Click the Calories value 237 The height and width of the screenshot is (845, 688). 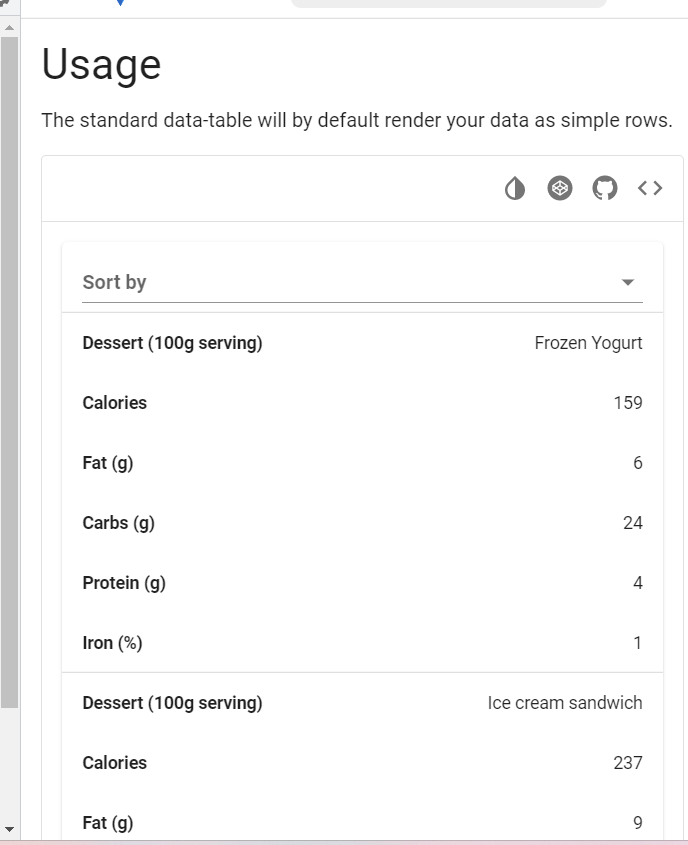point(628,763)
